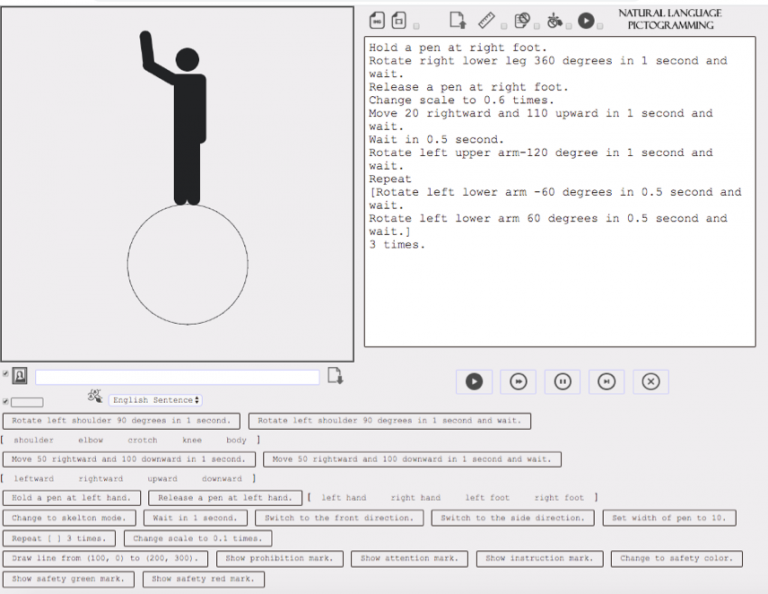Click the black play icon in top toolbar
The image size is (768, 594).
(x=586, y=21)
